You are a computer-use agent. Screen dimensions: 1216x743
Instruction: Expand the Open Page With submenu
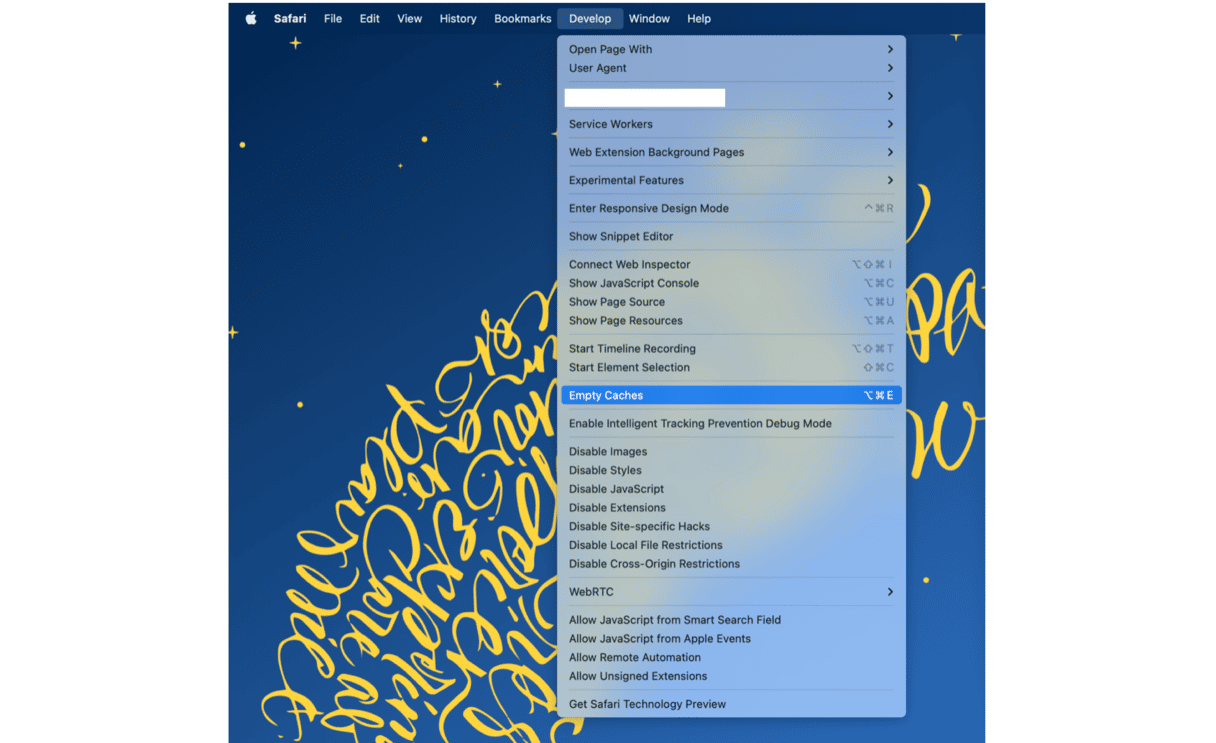[x=731, y=49]
